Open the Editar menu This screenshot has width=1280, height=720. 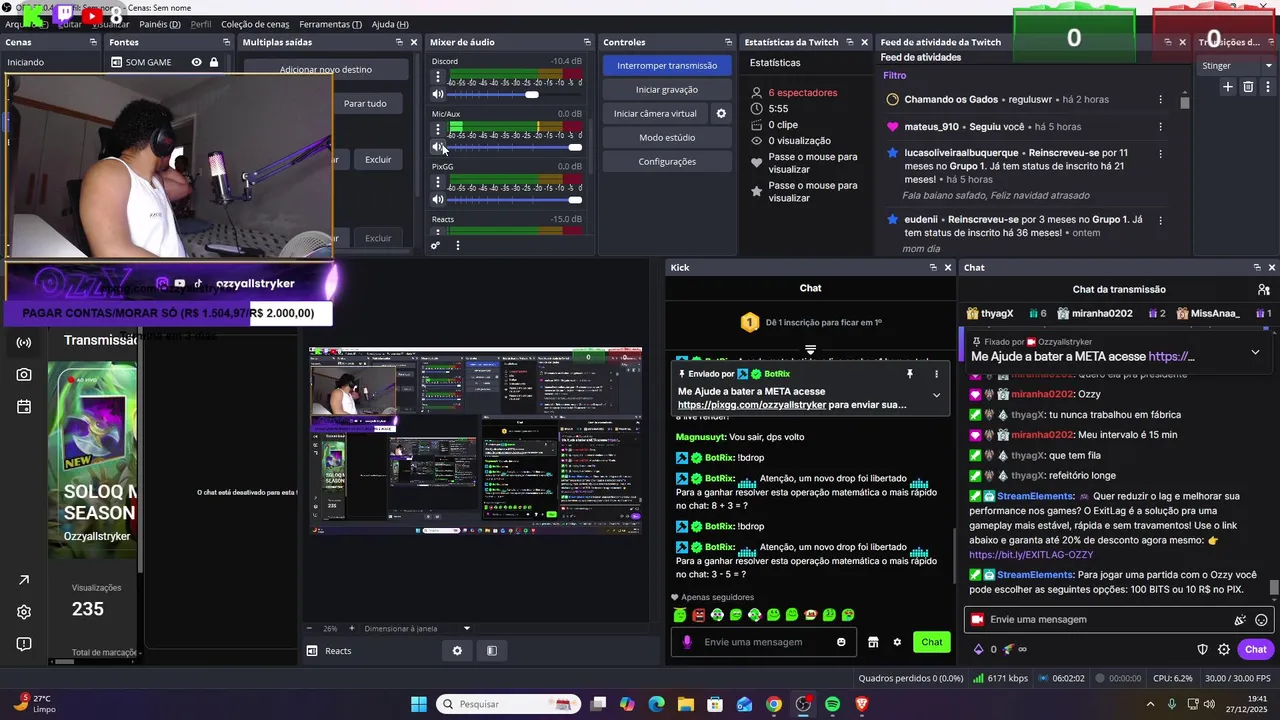[70, 24]
